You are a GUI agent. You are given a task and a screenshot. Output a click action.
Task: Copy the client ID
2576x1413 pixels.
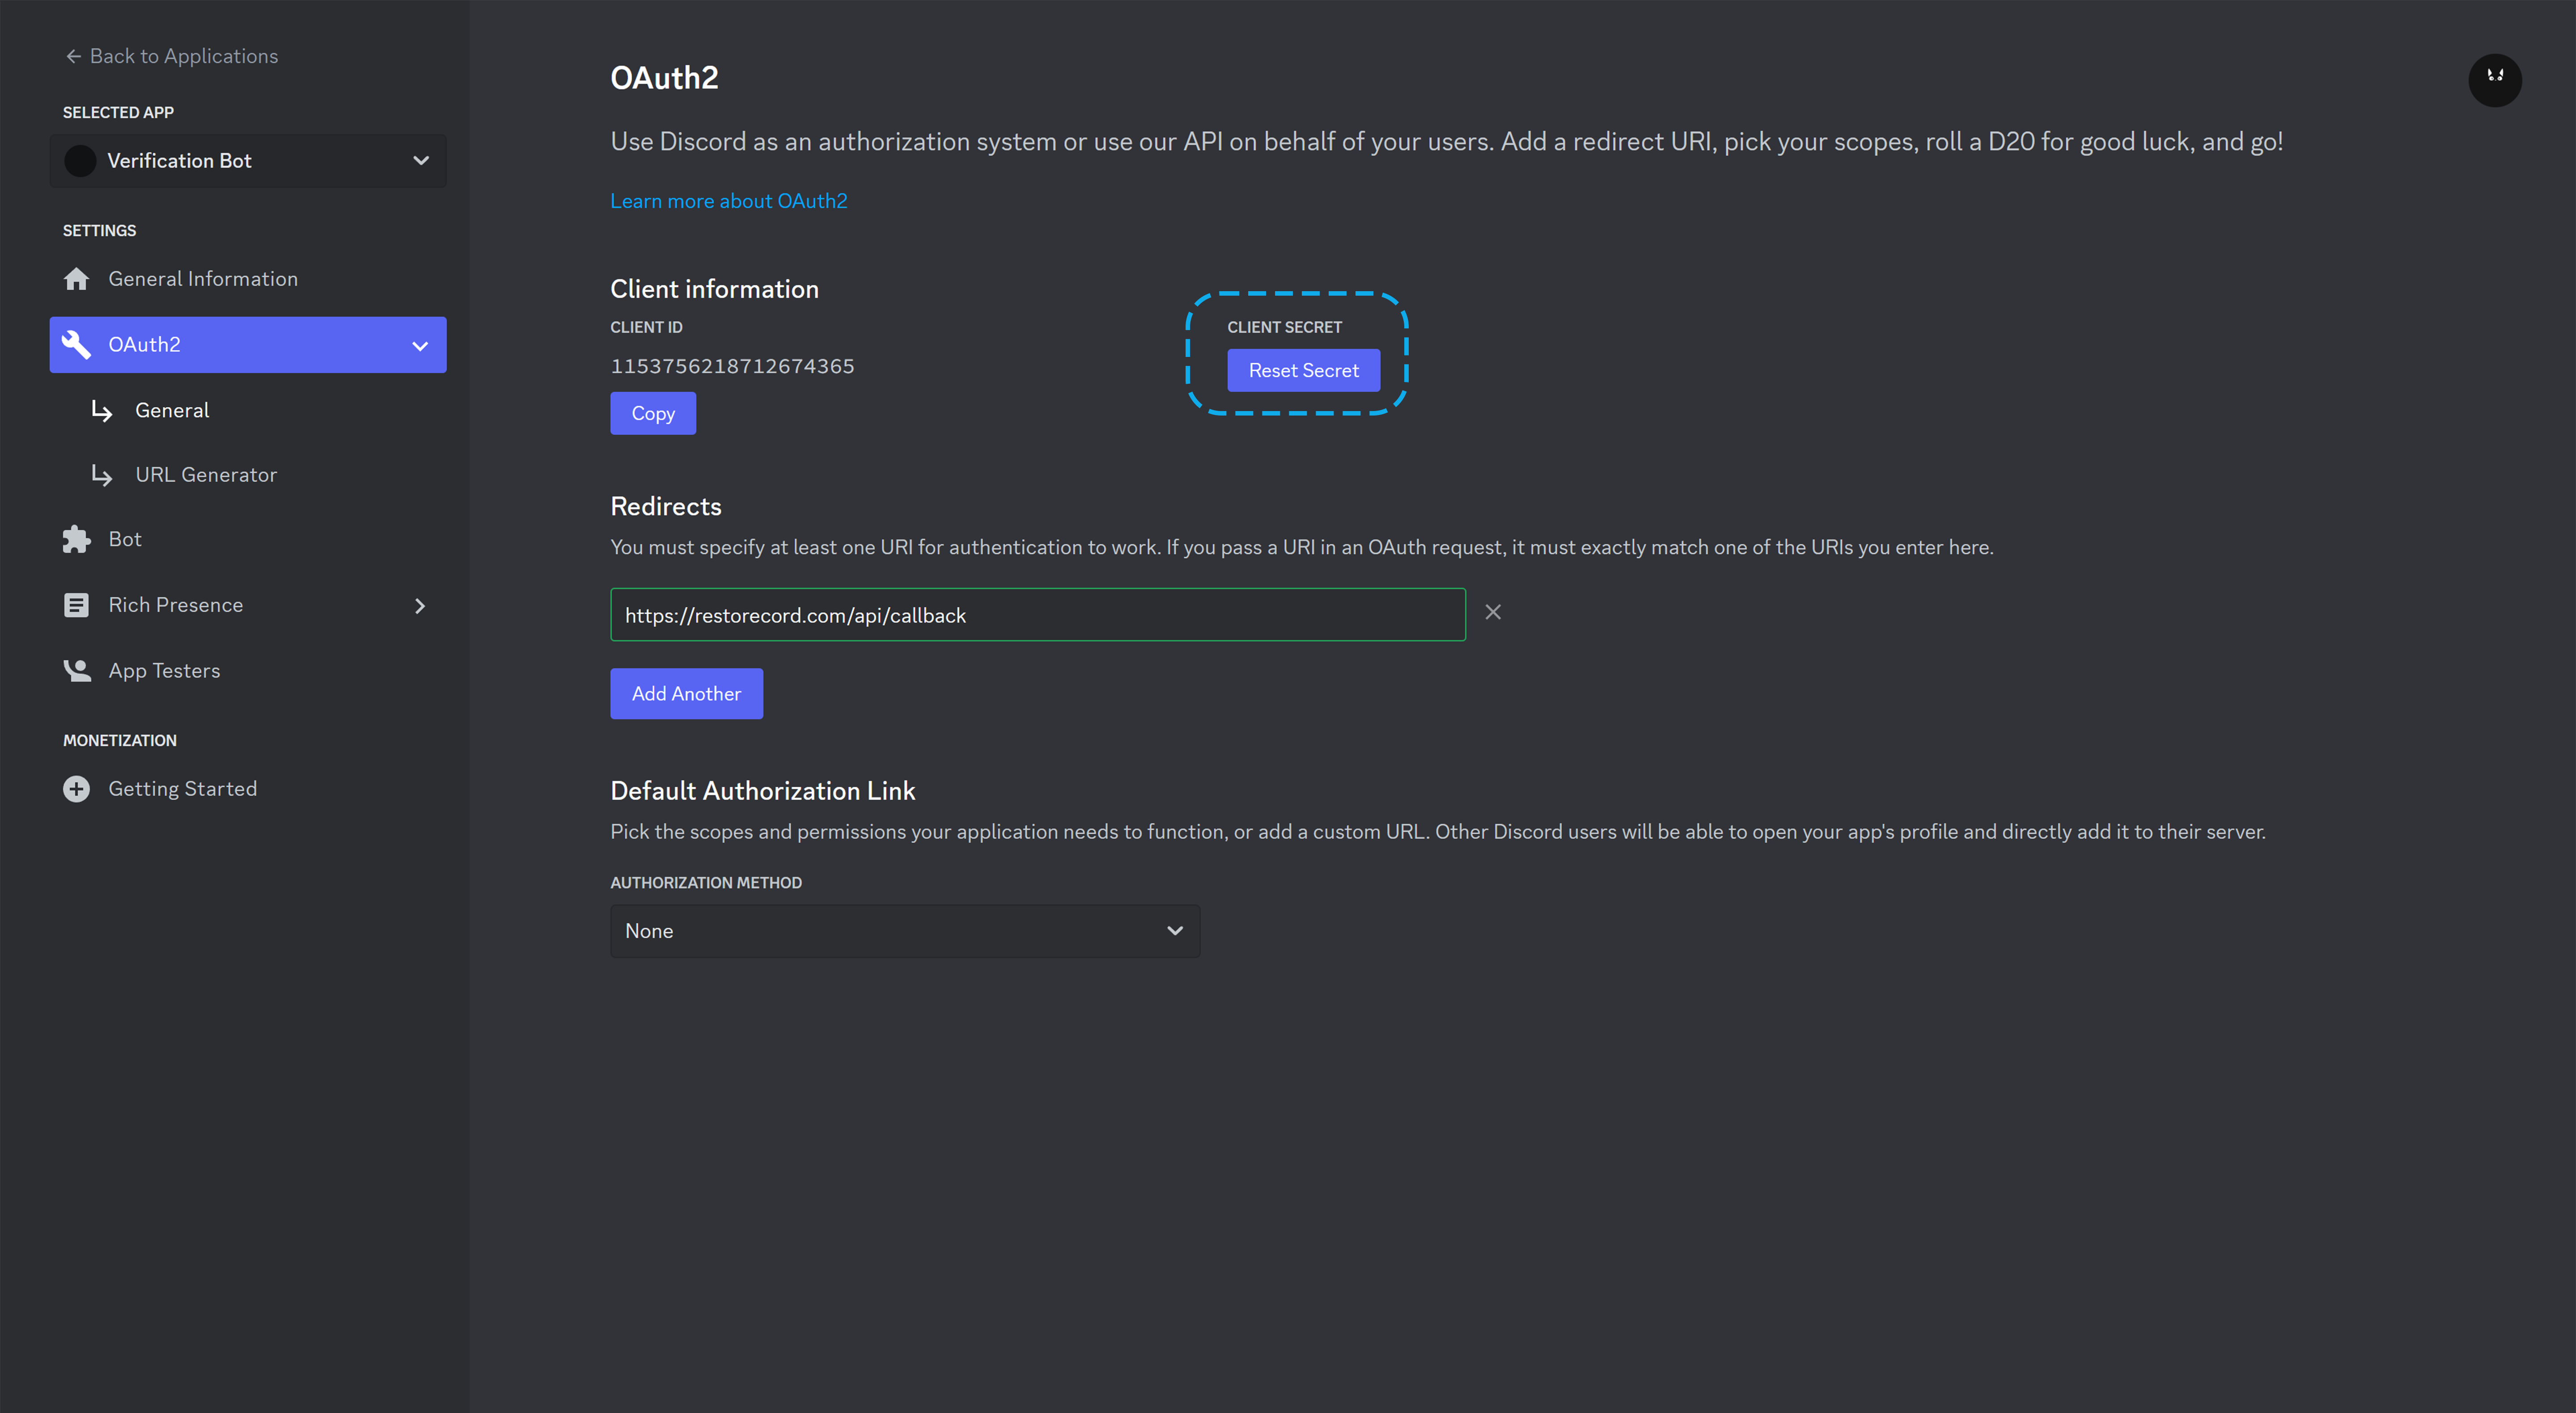pos(652,413)
